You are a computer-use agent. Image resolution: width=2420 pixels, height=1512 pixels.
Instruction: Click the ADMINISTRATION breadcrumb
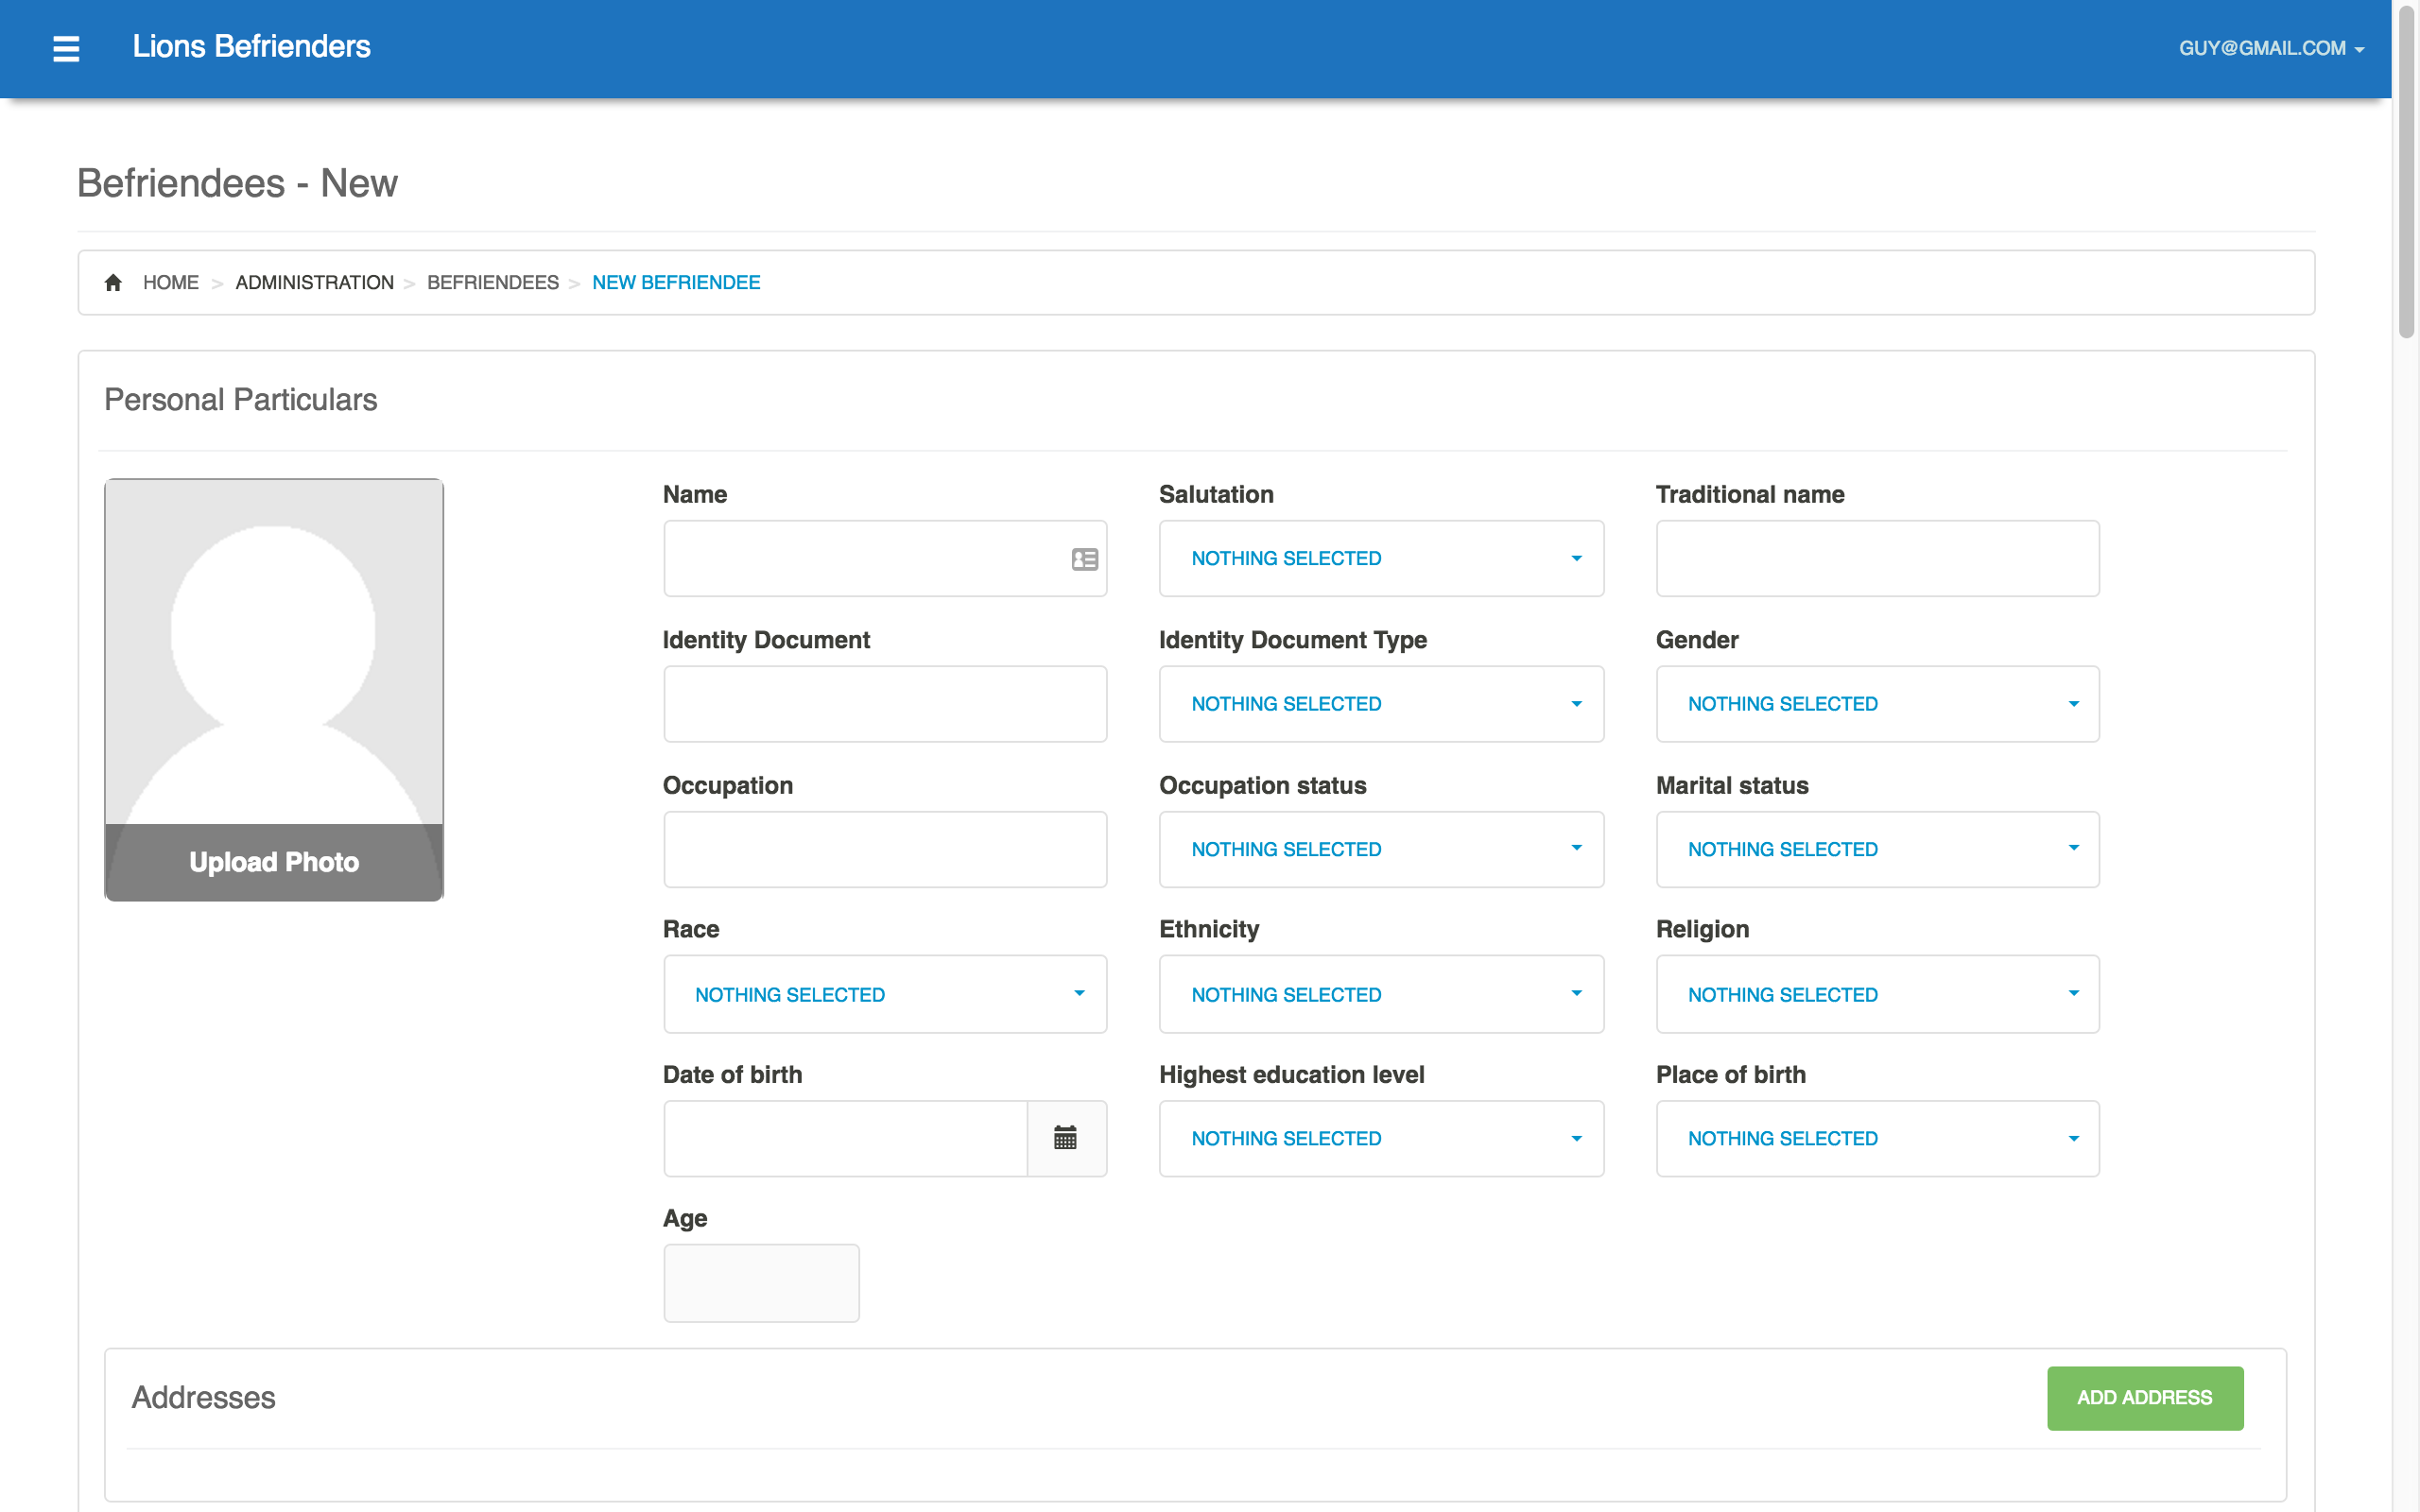(x=314, y=282)
